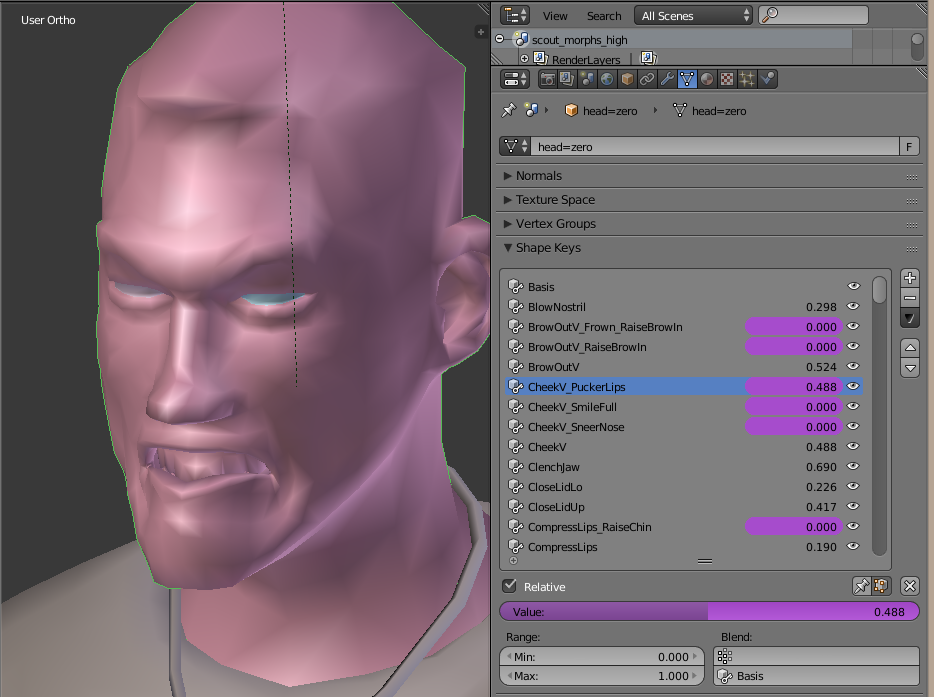Open the Constraints properties tab chain icon
This screenshot has height=697, width=934.
pyautogui.click(x=647, y=79)
